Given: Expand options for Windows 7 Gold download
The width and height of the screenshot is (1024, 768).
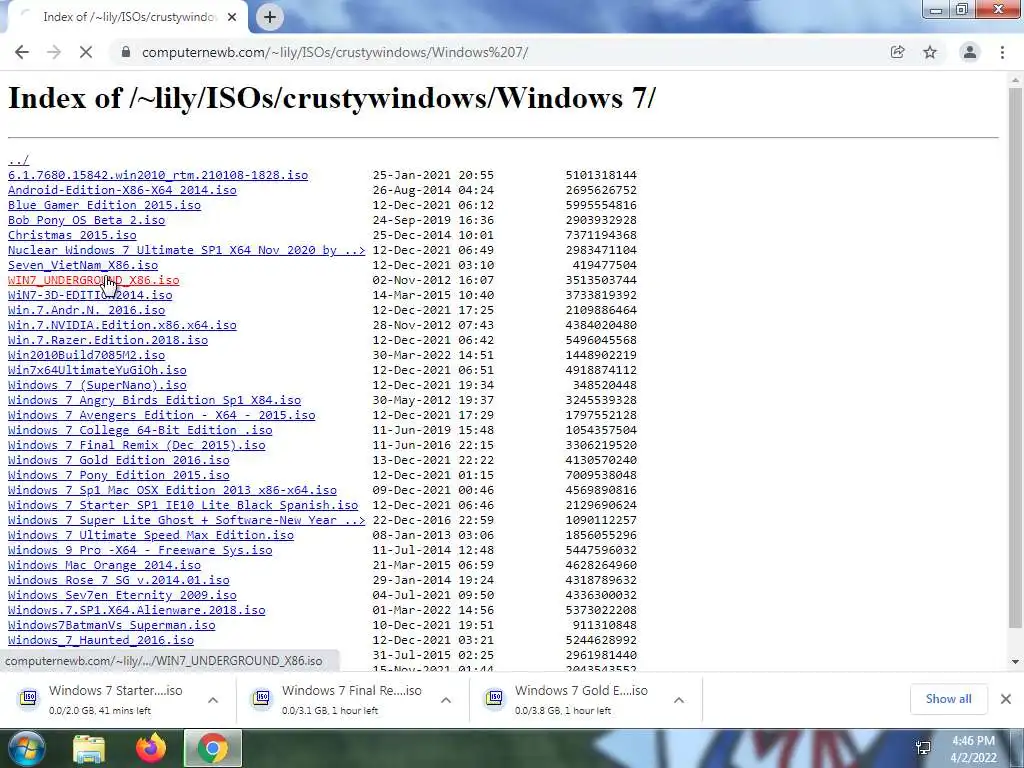Looking at the screenshot, I should (679, 700).
